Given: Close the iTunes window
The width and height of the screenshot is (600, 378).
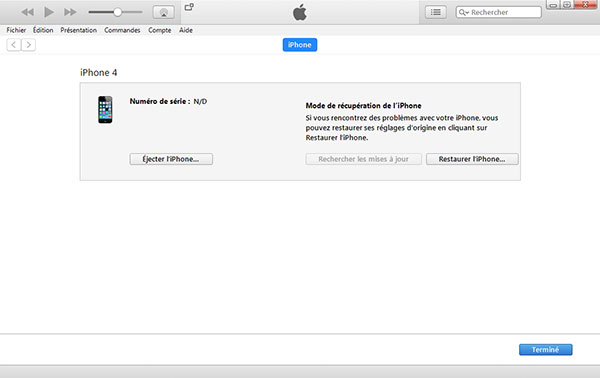Looking at the screenshot, I should [x=585, y=5].
